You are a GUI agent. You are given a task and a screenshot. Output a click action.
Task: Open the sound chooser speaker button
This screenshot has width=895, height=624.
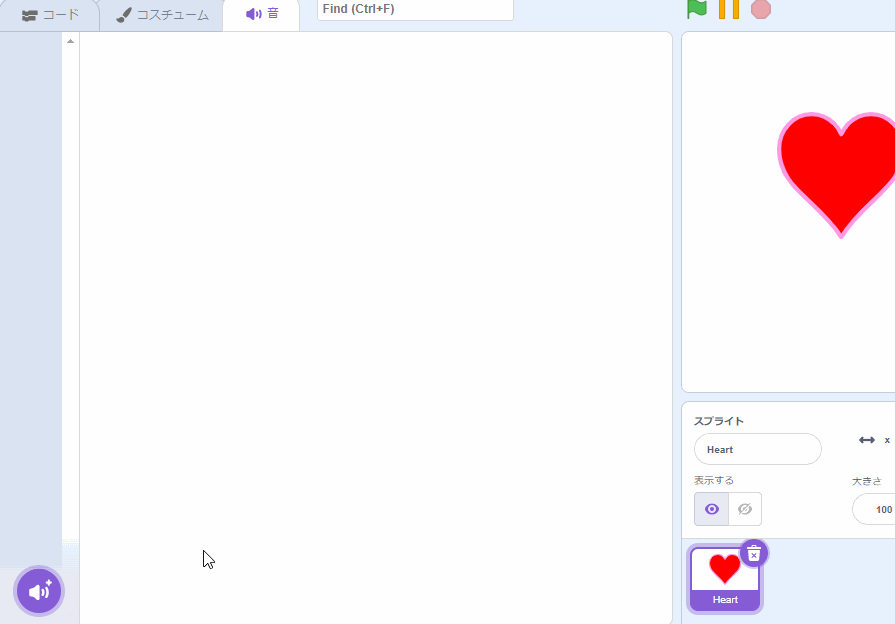click(x=38, y=590)
